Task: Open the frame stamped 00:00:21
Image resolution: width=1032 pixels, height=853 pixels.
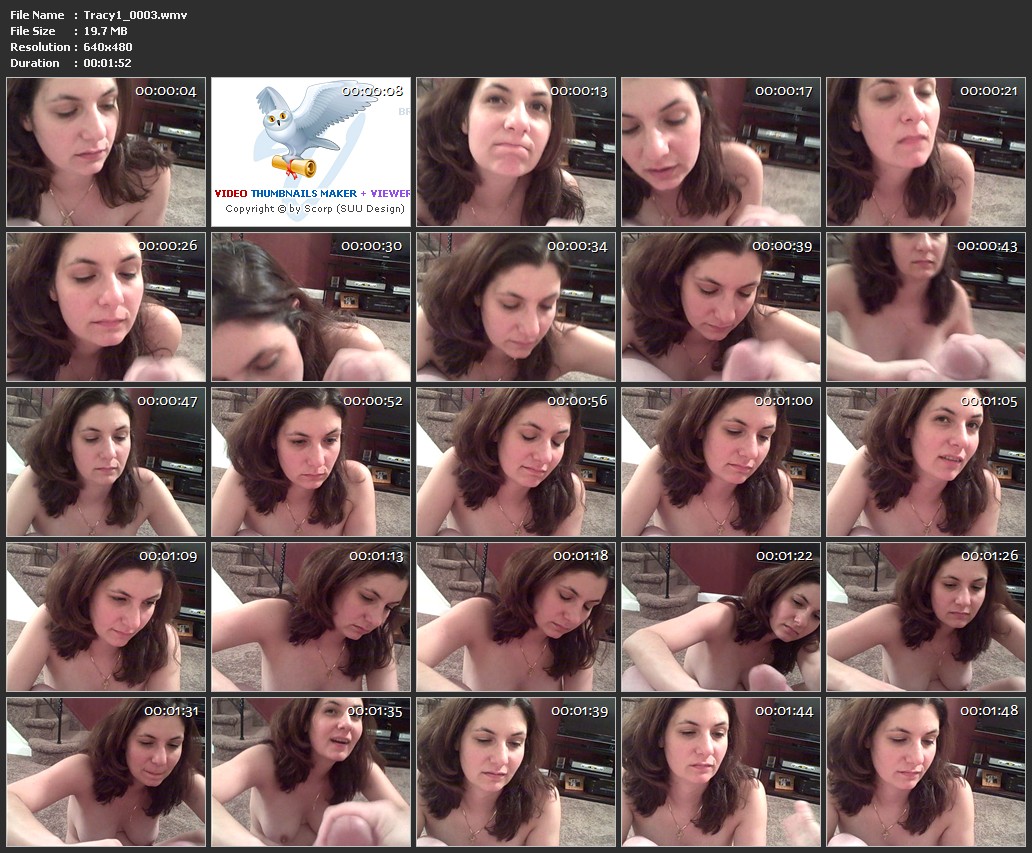Action: coord(926,152)
